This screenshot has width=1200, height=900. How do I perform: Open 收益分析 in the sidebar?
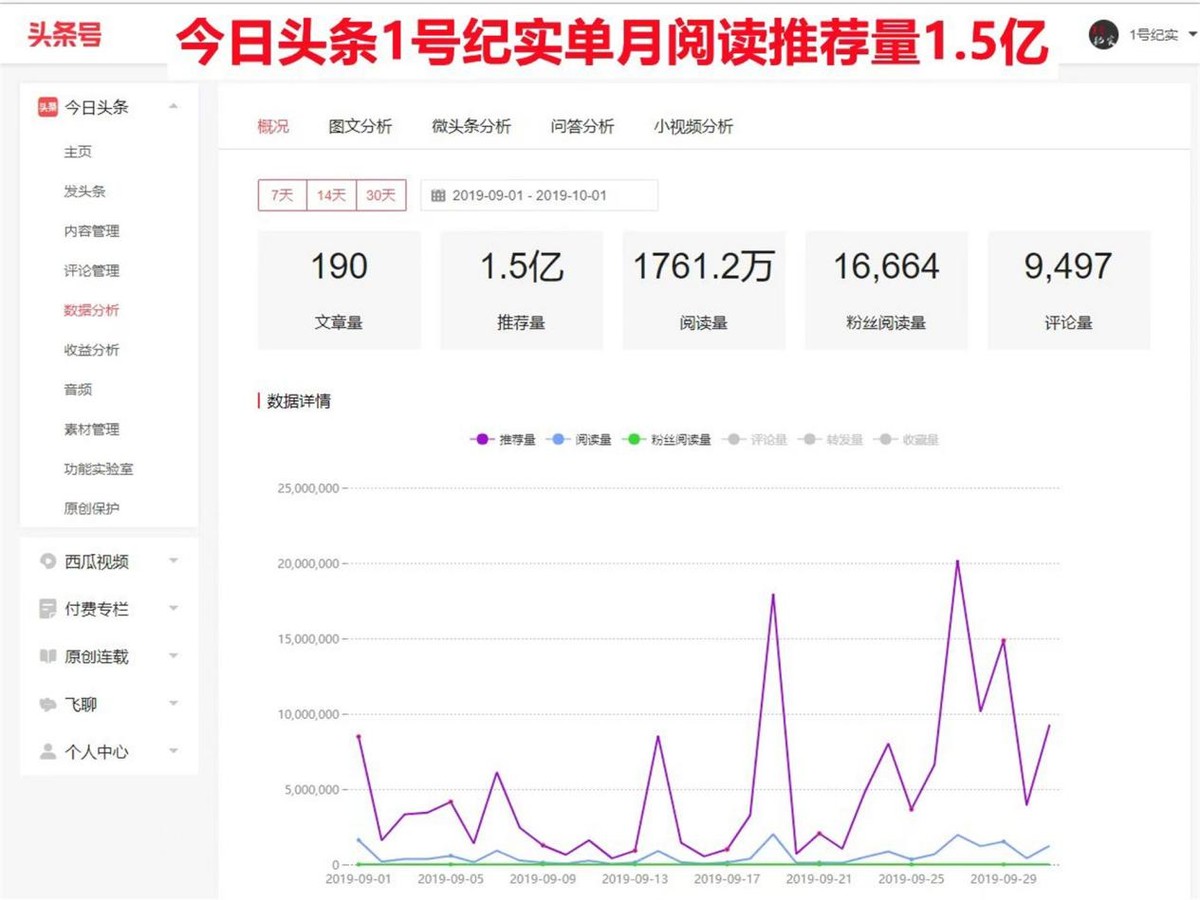[x=91, y=350]
